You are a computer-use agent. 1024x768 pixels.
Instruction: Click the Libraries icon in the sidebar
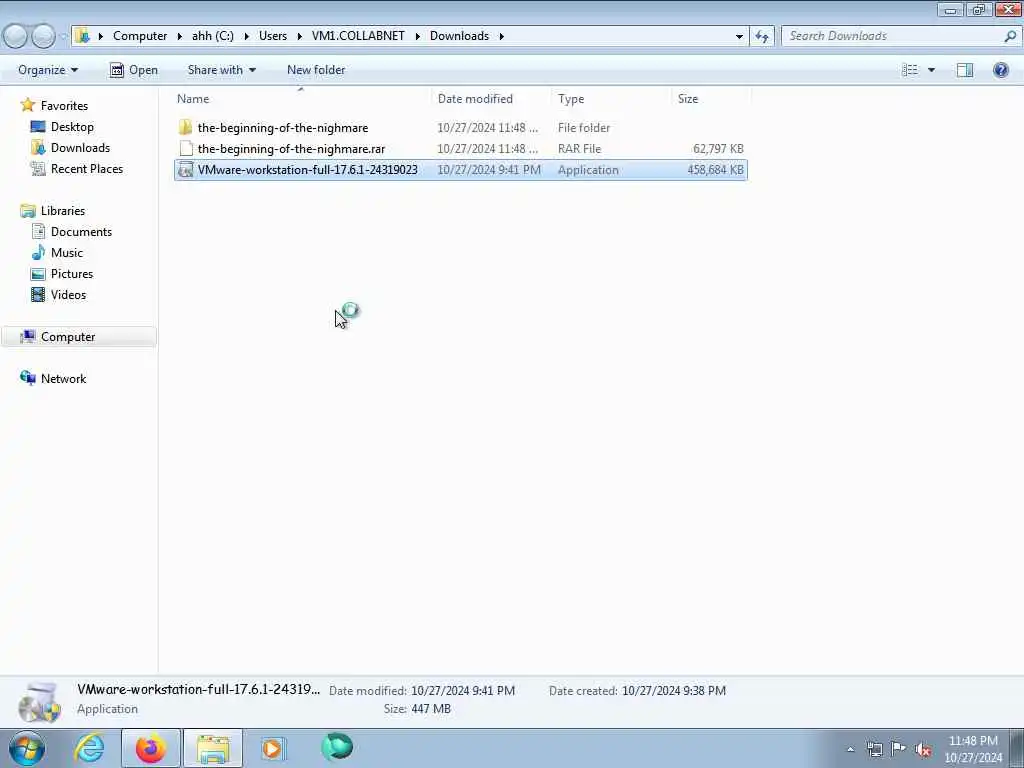click(27, 210)
